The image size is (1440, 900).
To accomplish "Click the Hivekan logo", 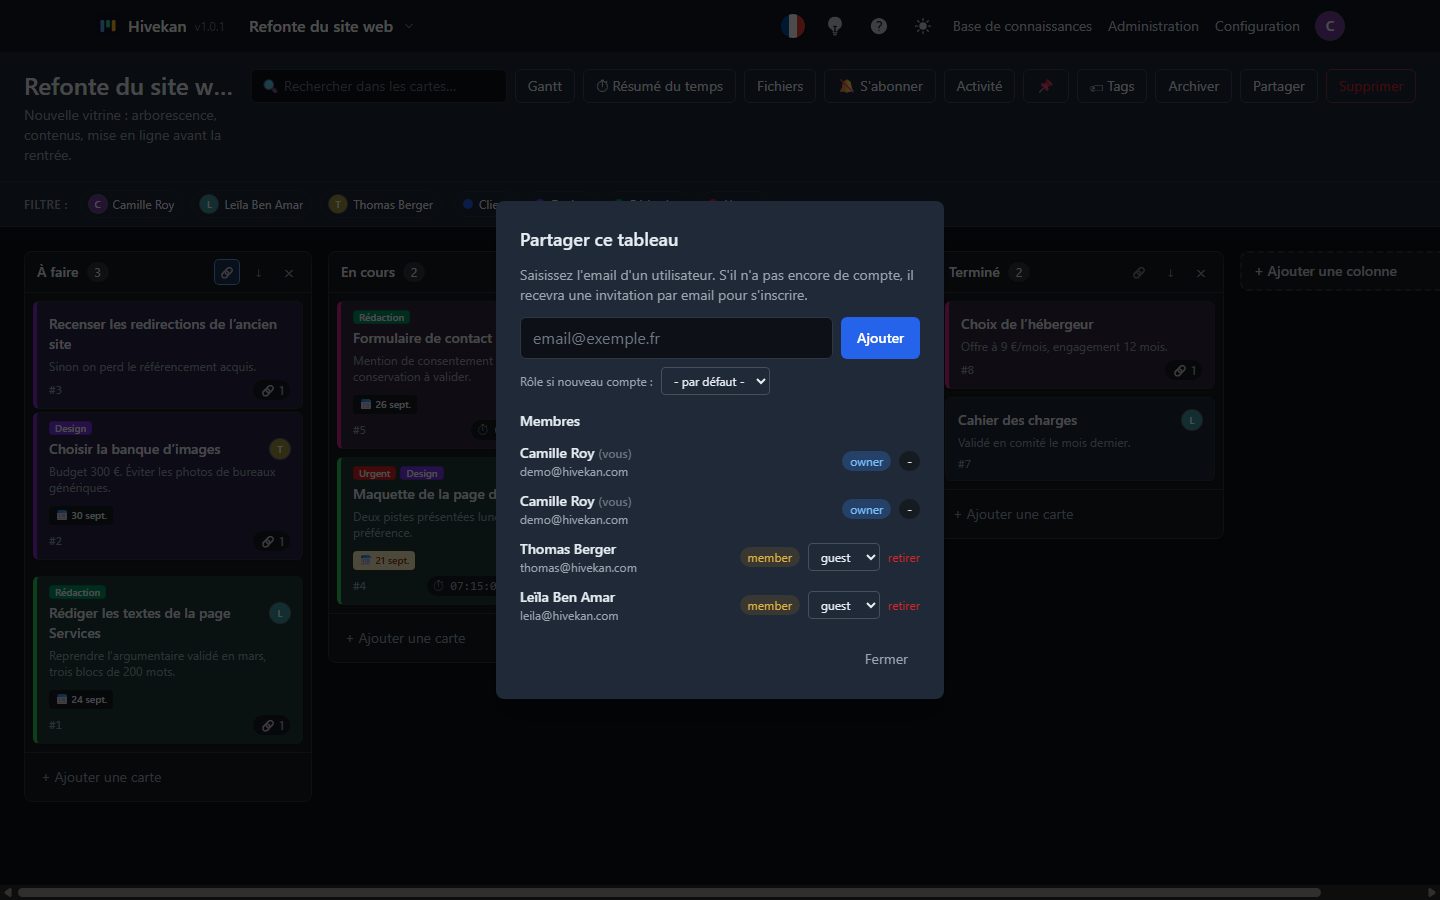I will click(x=108, y=26).
